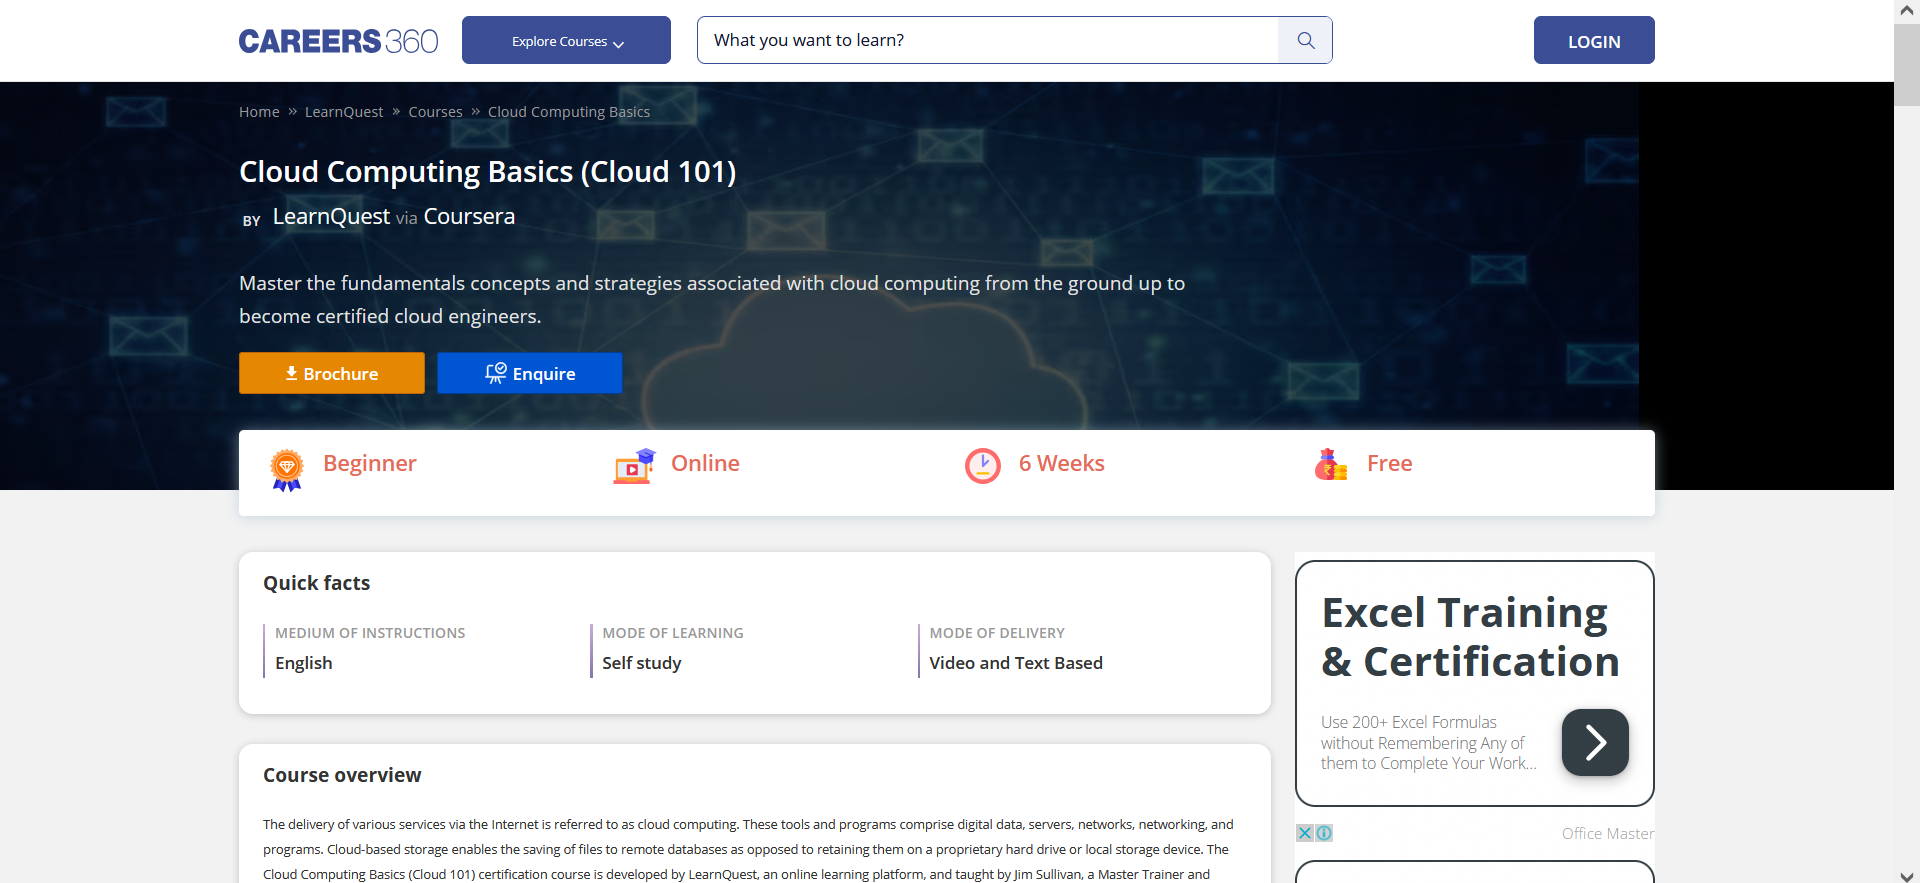Click the 'Quick facts' heading
This screenshot has width=1920, height=883.
click(x=316, y=583)
